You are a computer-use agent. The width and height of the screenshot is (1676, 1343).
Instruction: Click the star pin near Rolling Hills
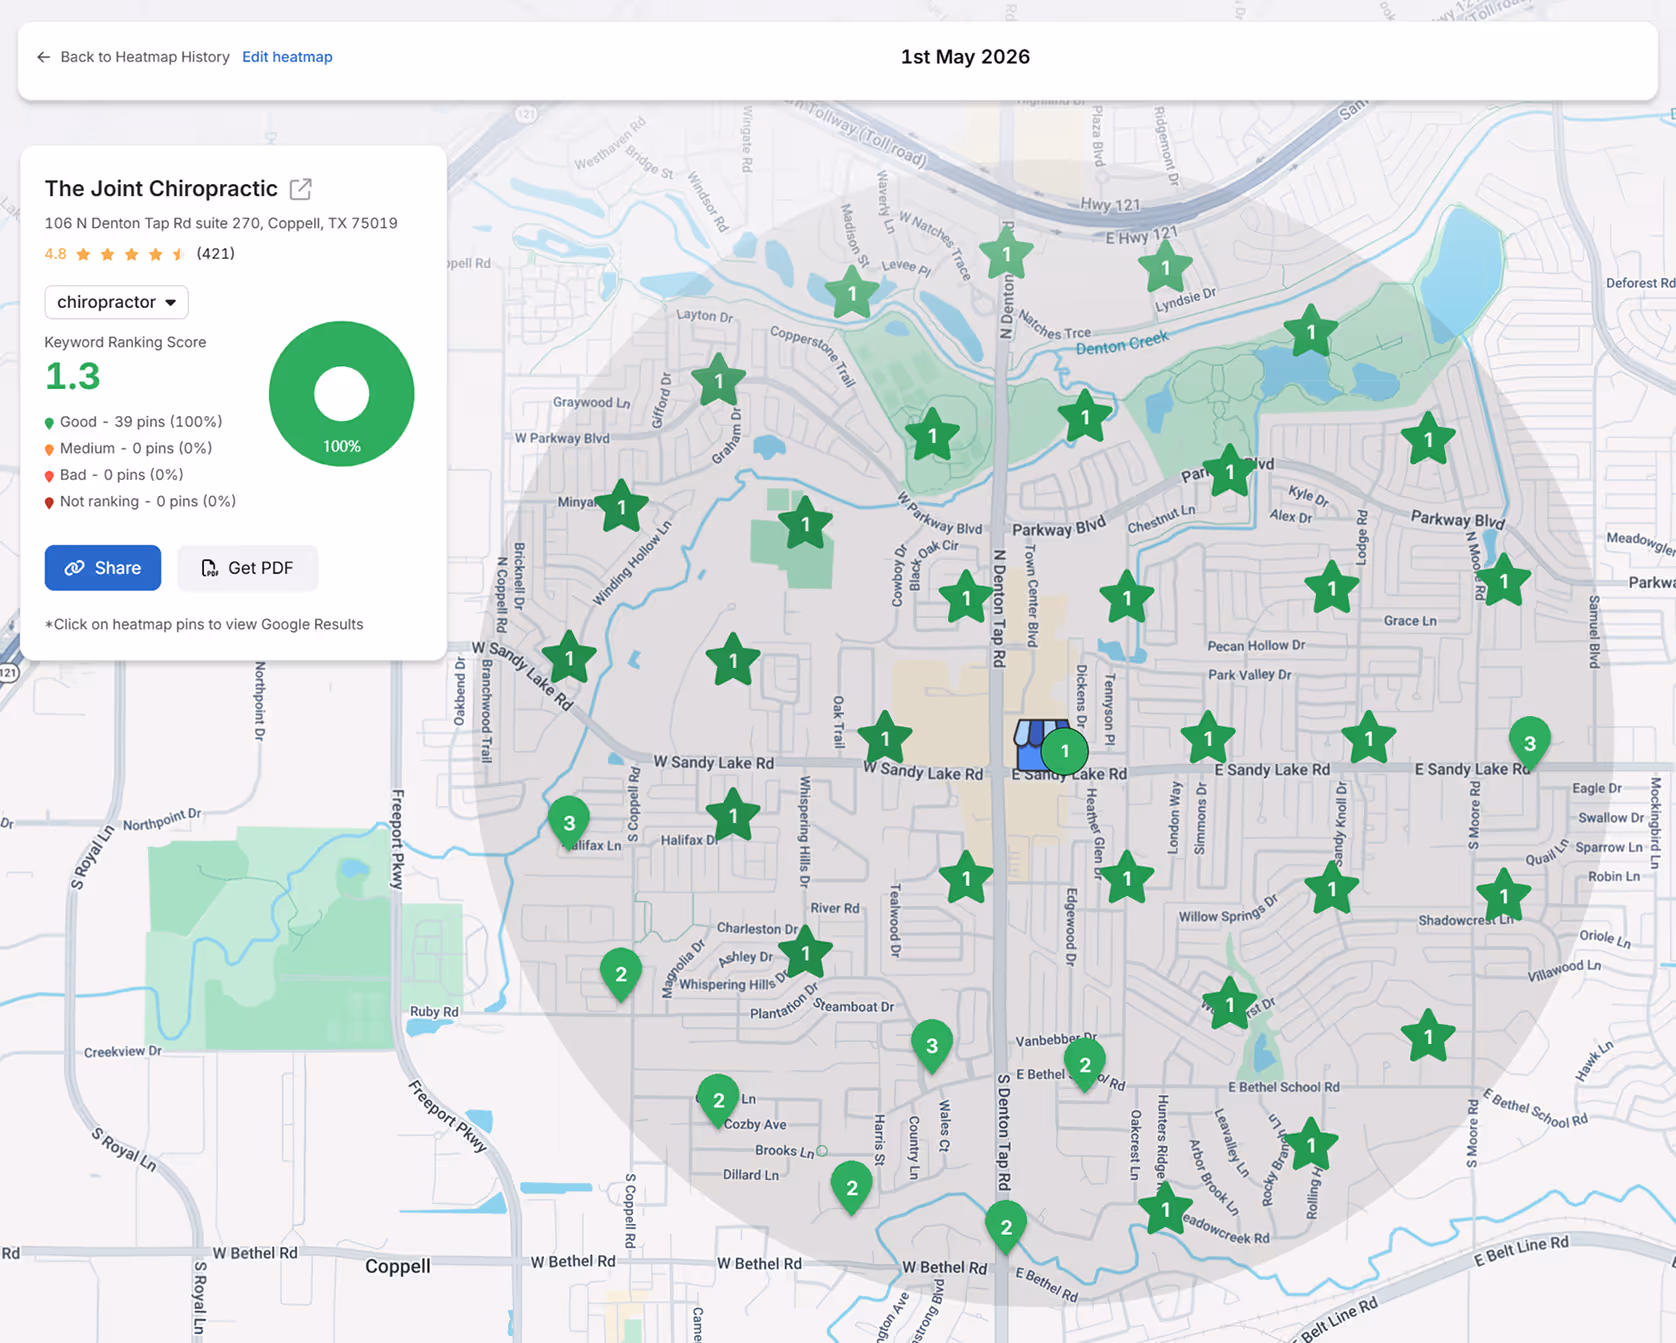tap(1311, 1145)
